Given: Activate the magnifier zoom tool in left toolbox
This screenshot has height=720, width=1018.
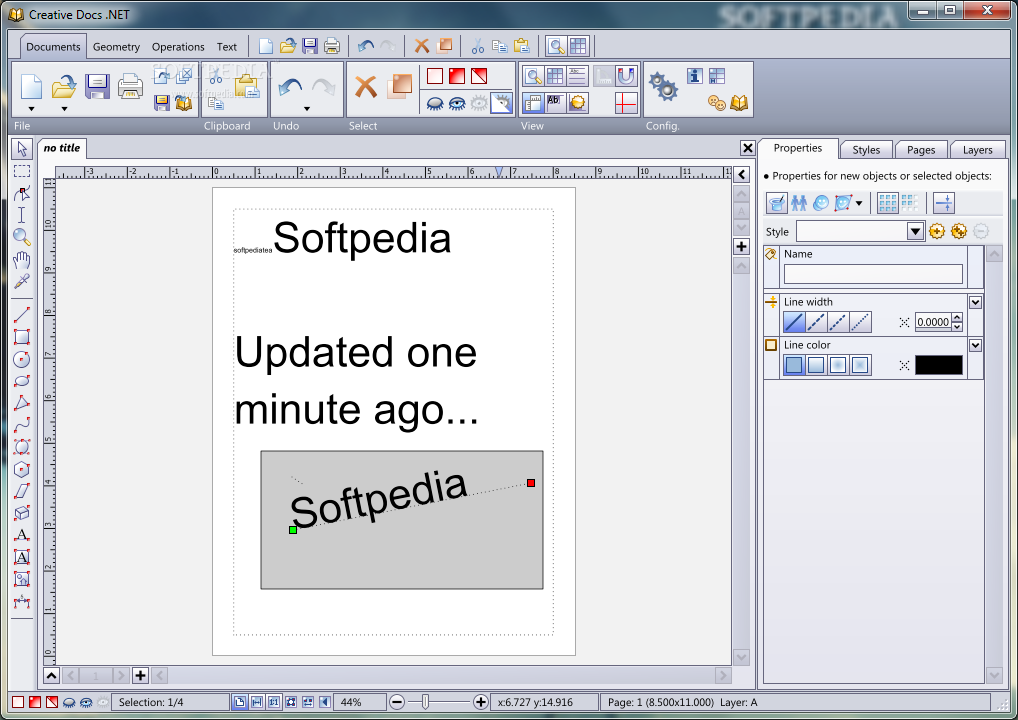Looking at the screenshot, I should point(21,237).
